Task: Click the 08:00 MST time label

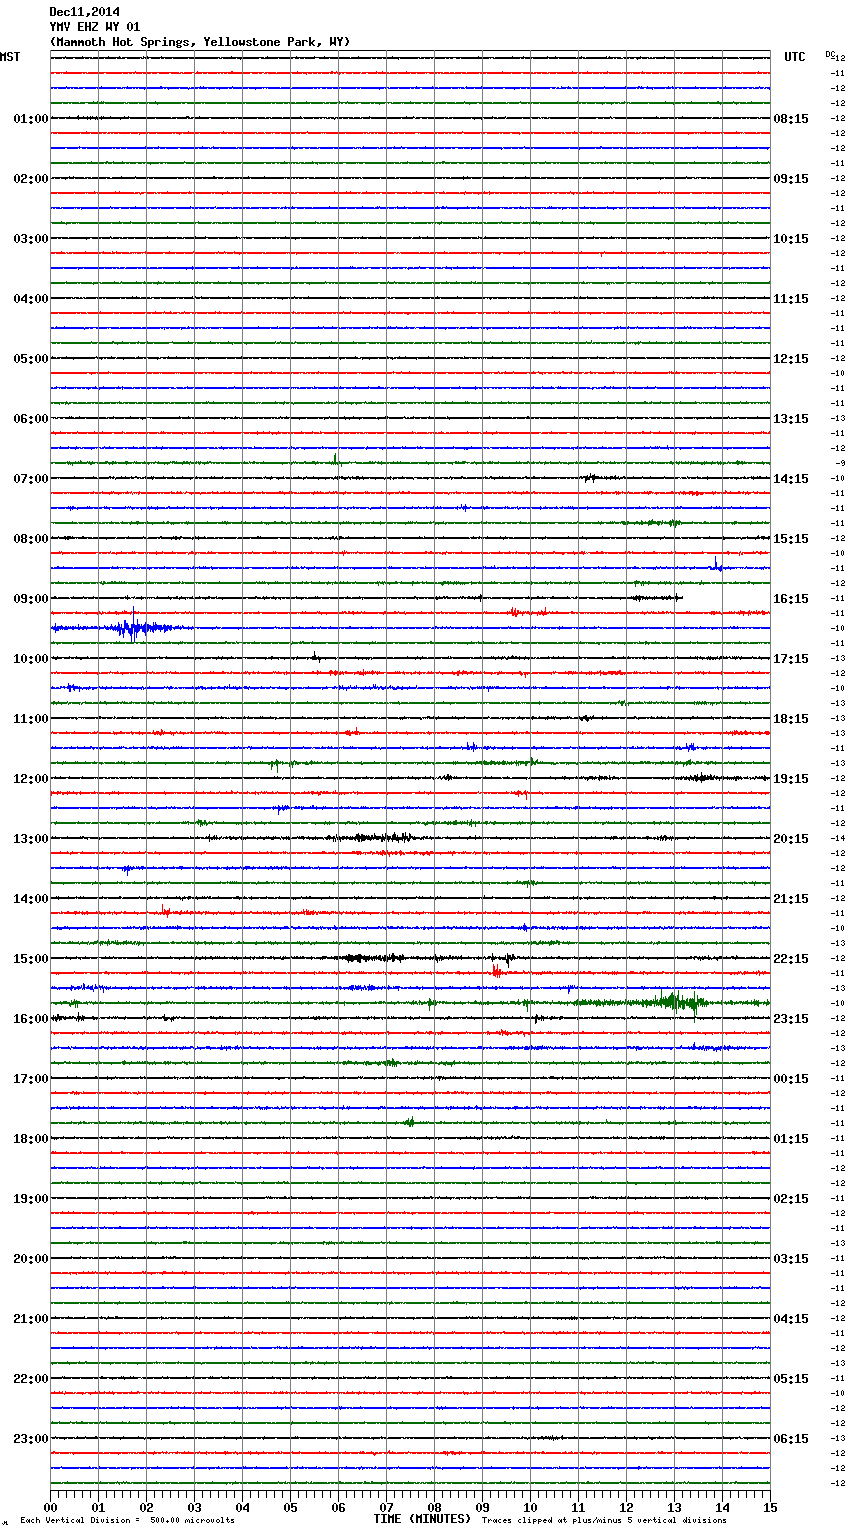Action: coord(31,539)
